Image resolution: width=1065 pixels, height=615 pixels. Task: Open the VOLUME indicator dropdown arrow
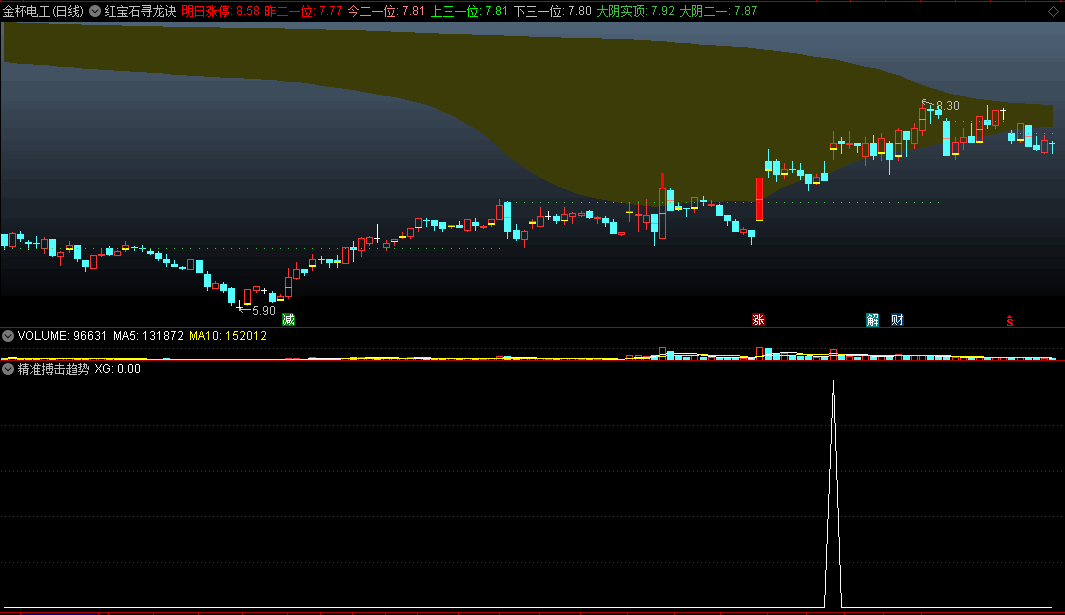tap(8, 336)
